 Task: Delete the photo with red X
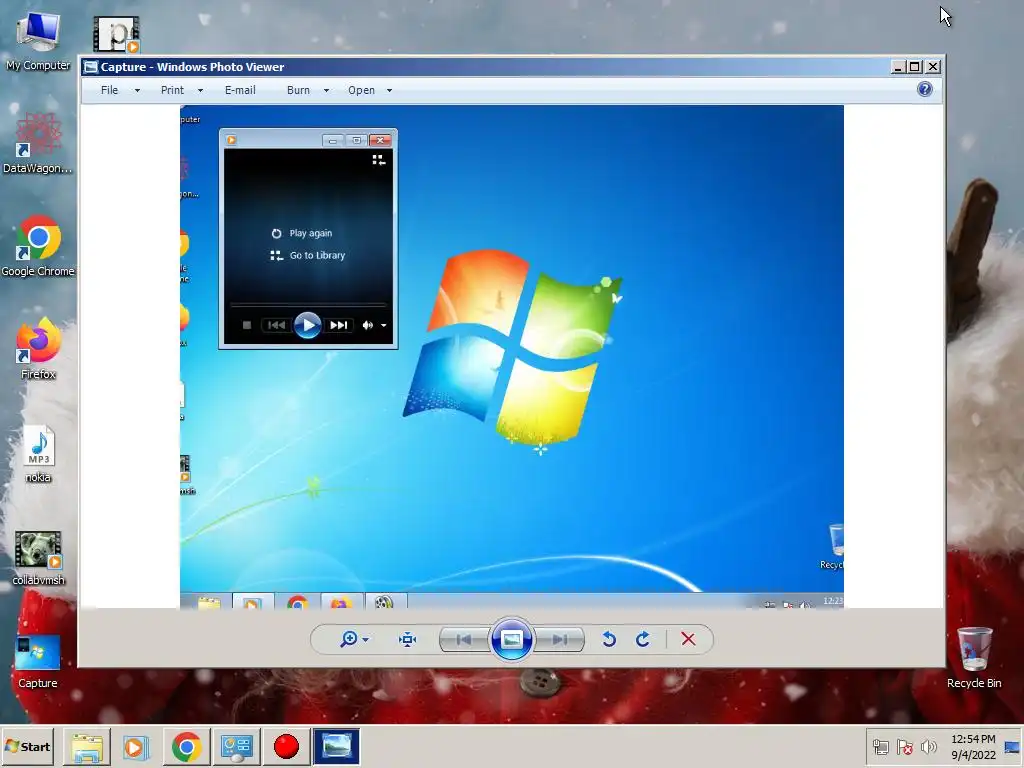pos(688,639)
